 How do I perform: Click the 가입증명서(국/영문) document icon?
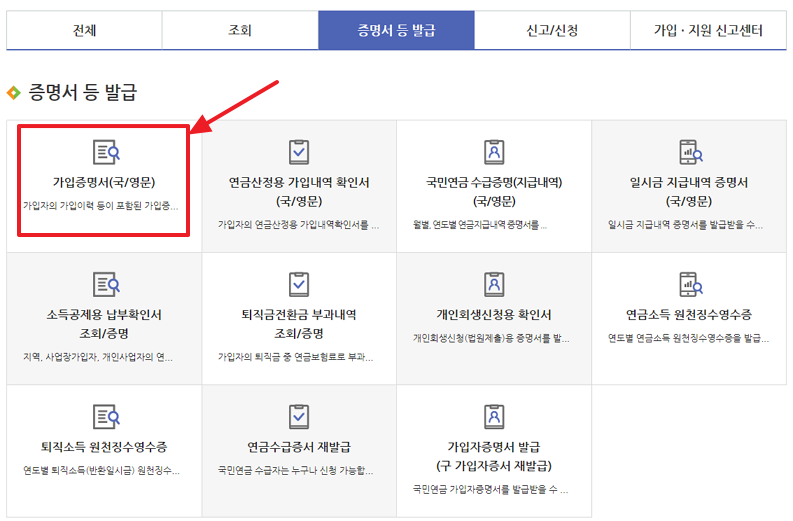[106, 152]
